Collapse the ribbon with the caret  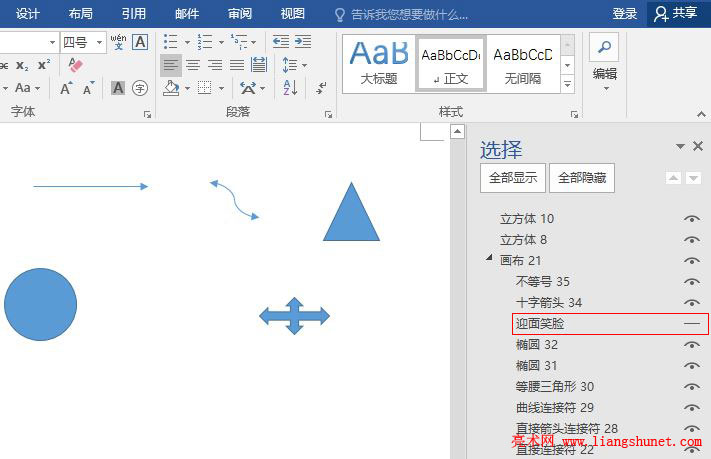(701, 114)
